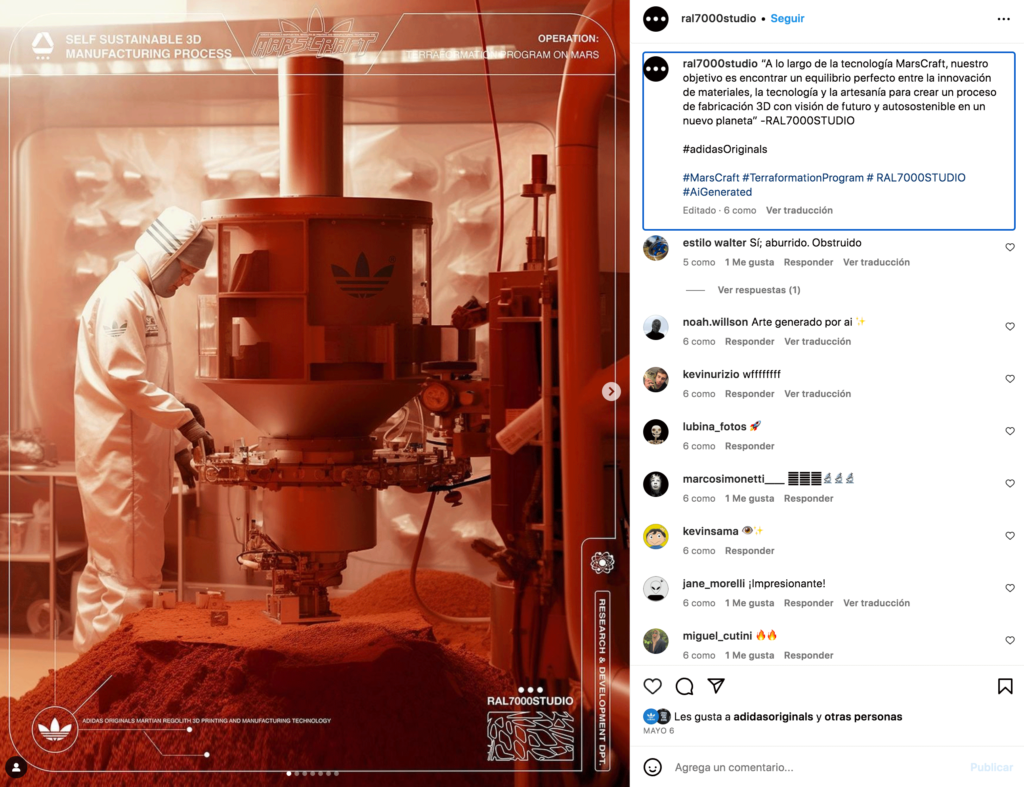The width and height of the screenshot is (1024, 787).
Task: Expand translation of the post caption
Action: 799,210
